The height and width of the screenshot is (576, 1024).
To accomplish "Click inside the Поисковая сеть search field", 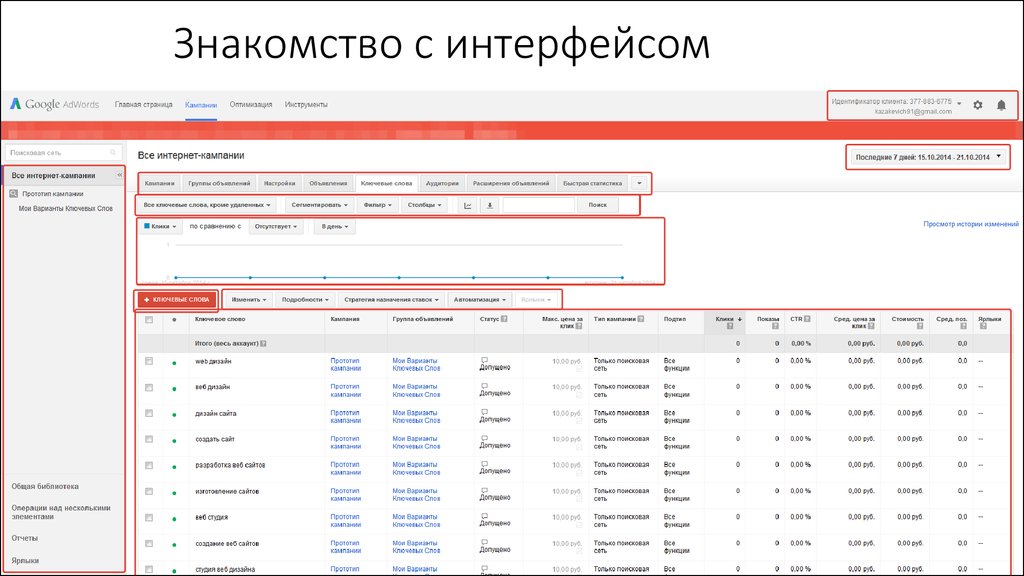I will [63, 153].
